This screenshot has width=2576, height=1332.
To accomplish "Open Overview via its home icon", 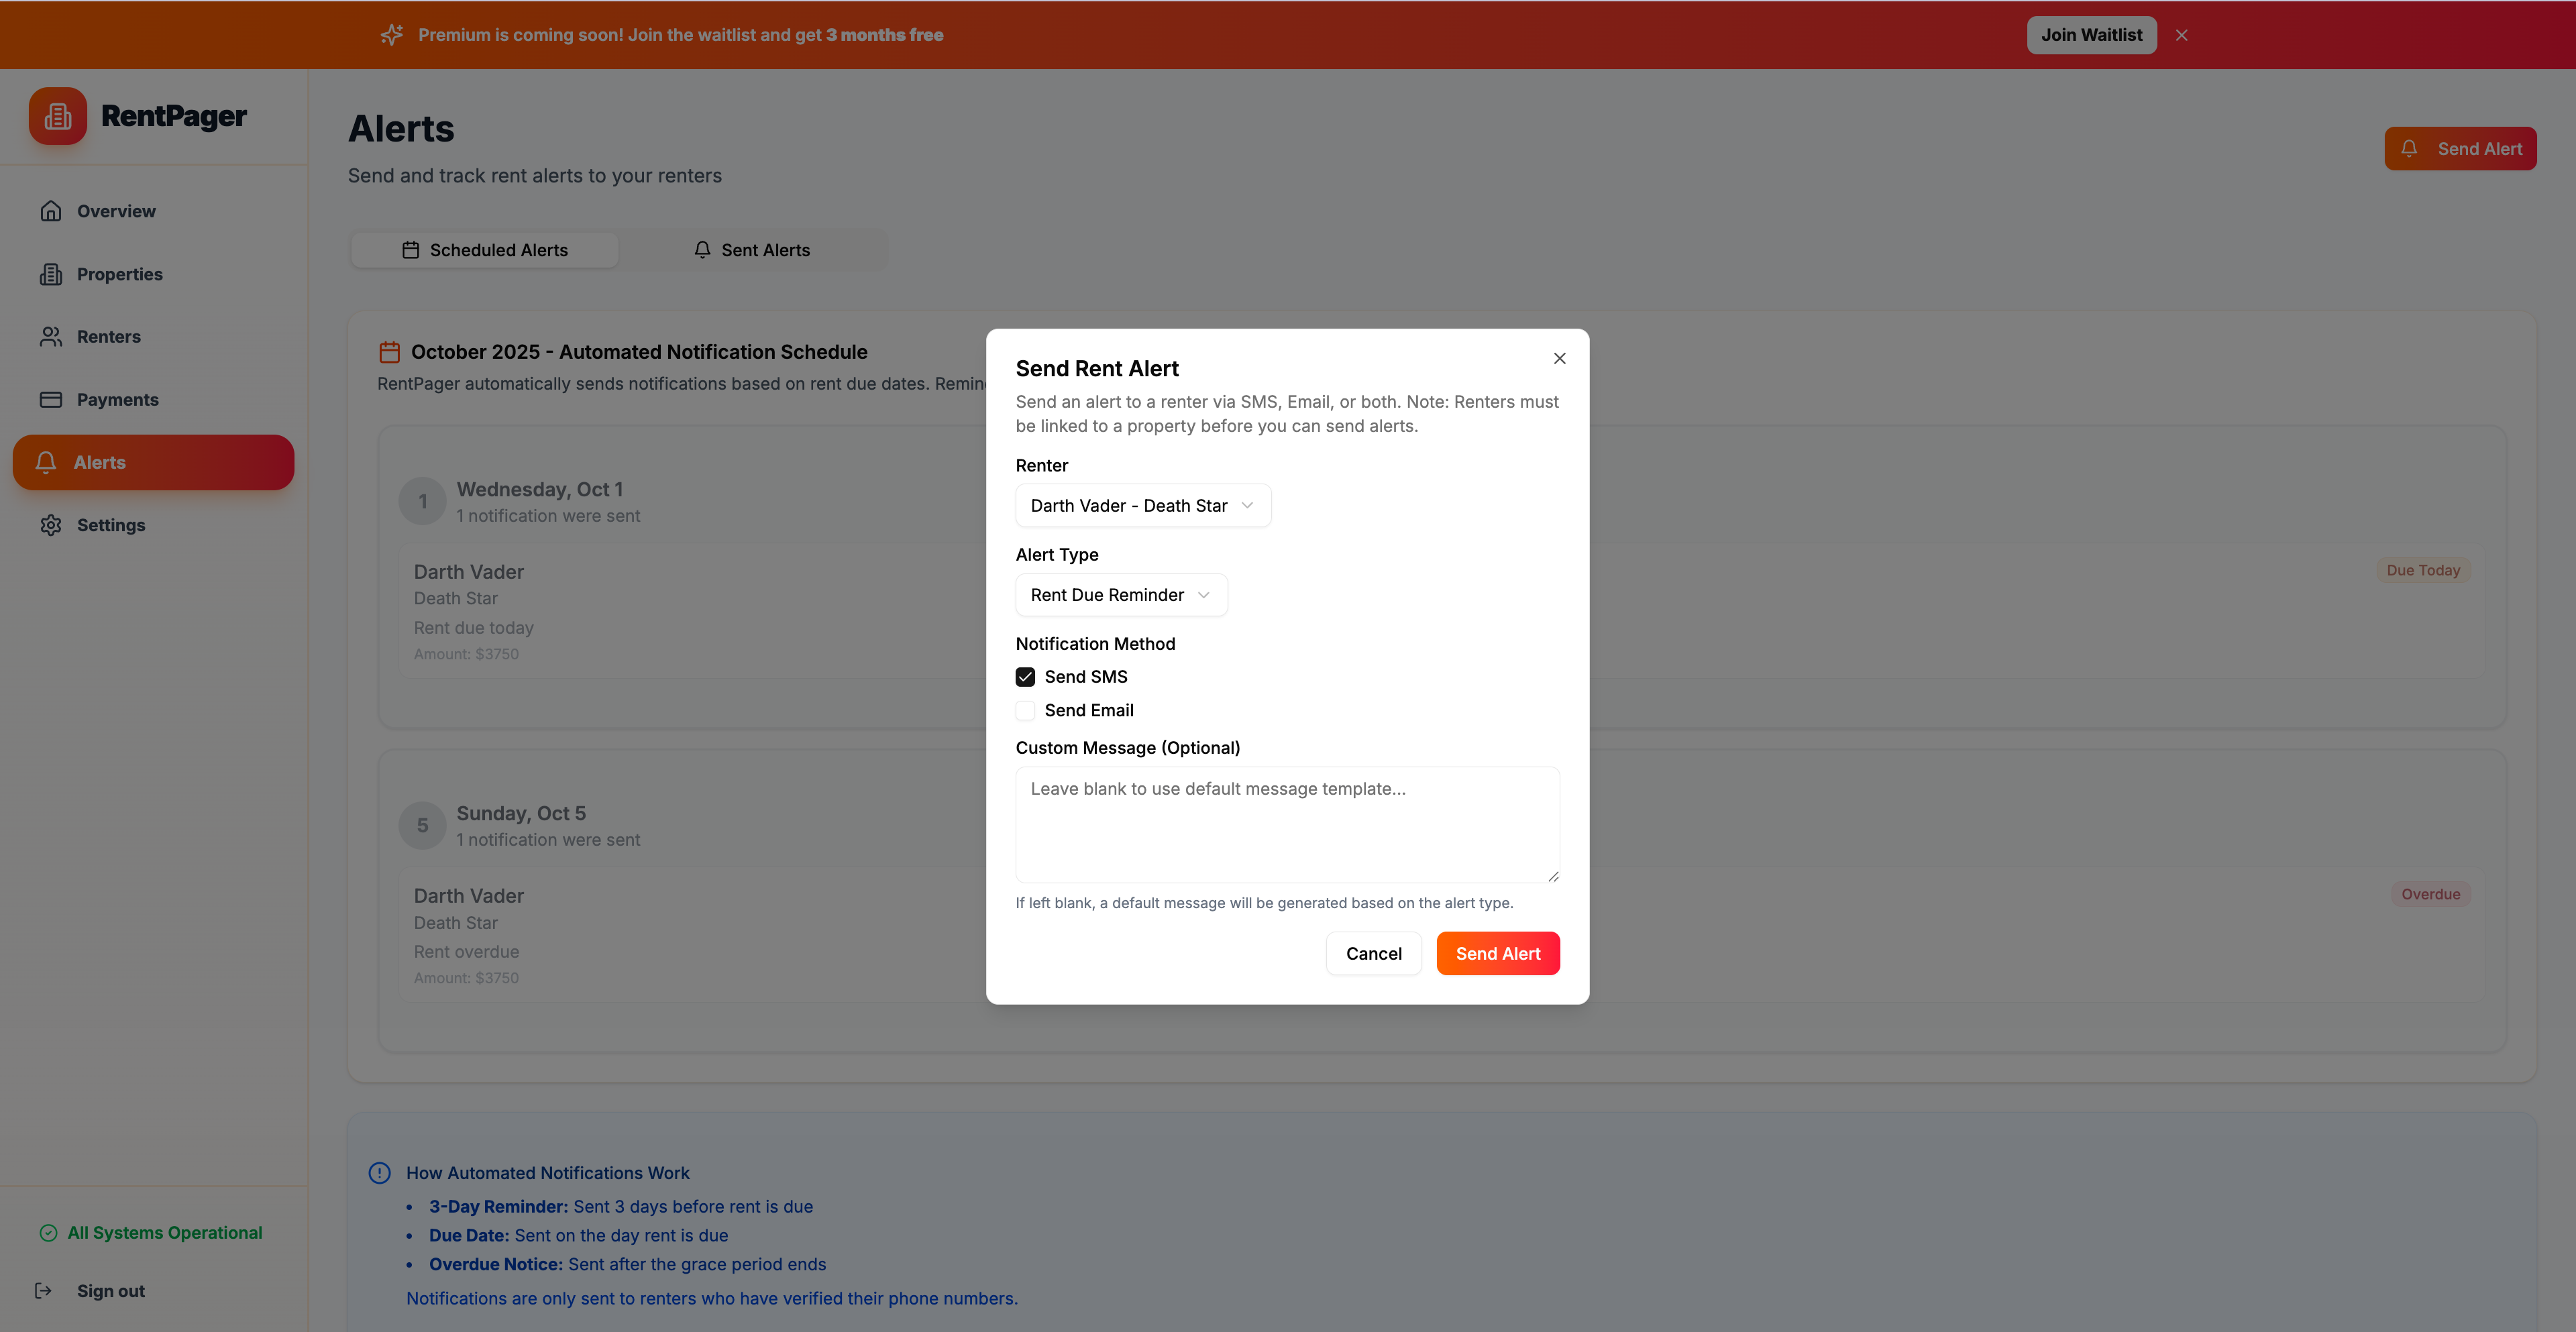I will point(51,211).
